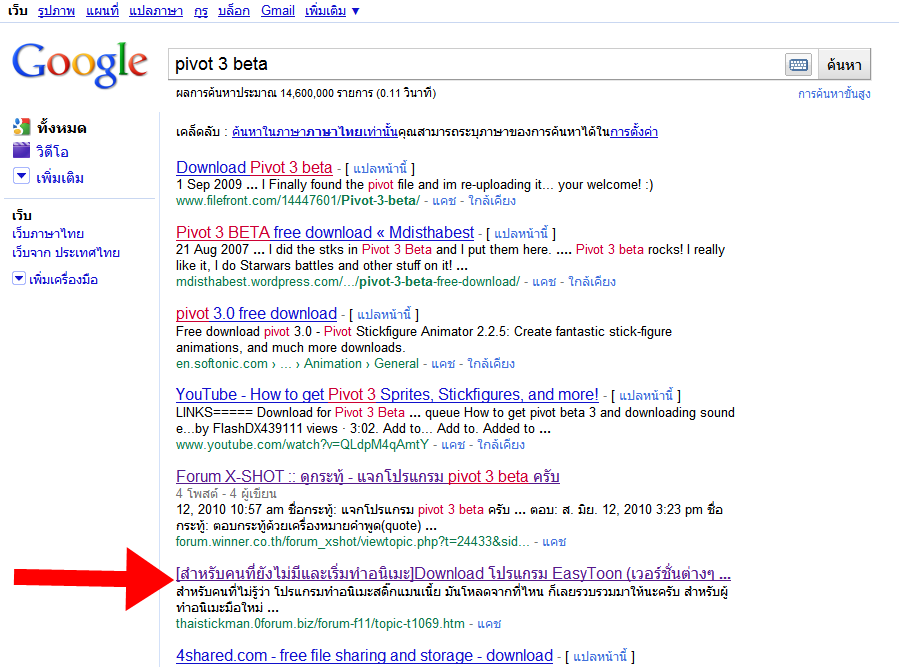The width and height of the screenshot is (899, 667).
Task: Select the วิดีโอ (Video) filter icon
Action: [21, 151]
